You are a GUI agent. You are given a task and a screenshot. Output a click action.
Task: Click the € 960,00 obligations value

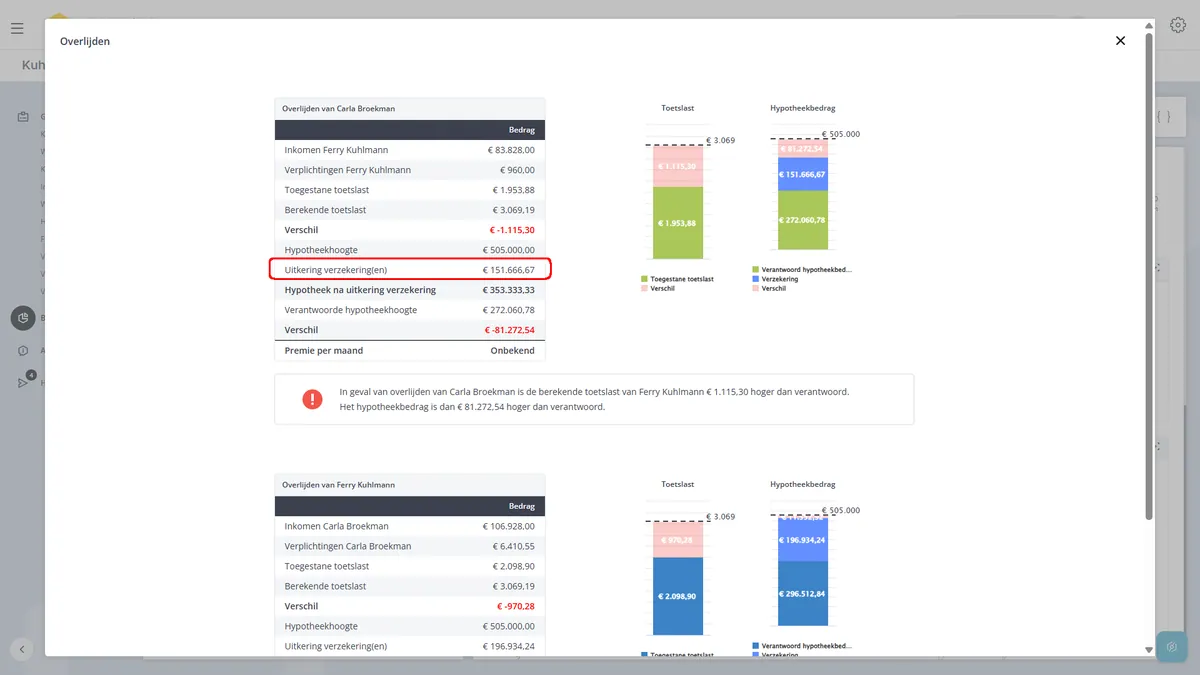tap(517, 170)
